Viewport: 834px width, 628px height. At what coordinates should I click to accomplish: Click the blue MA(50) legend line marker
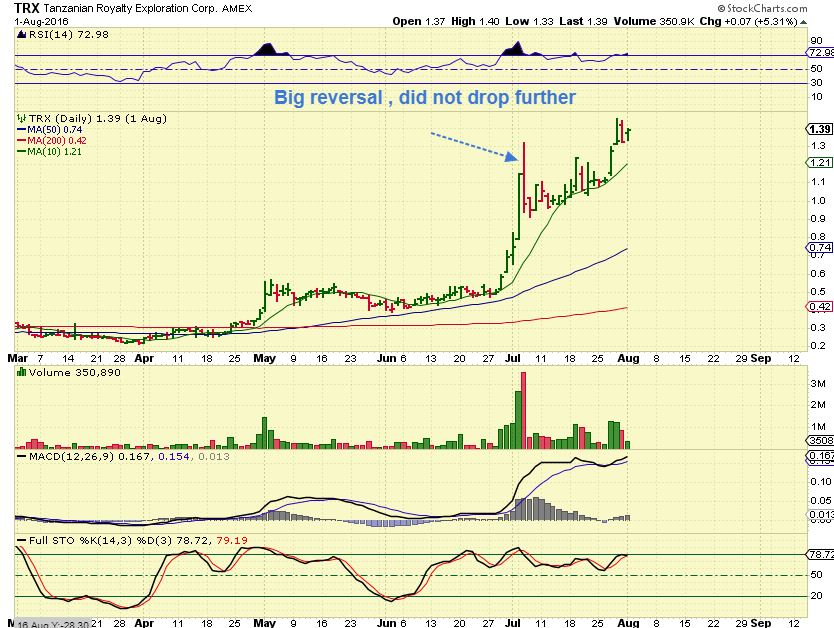click(22, 130)
